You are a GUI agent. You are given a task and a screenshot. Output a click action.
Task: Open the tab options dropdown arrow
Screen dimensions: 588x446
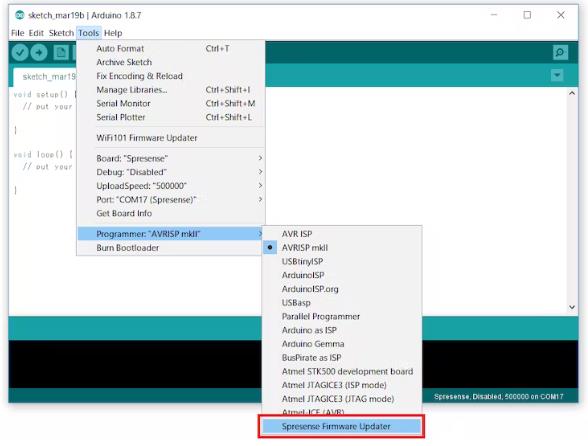(x=557, y=75)
